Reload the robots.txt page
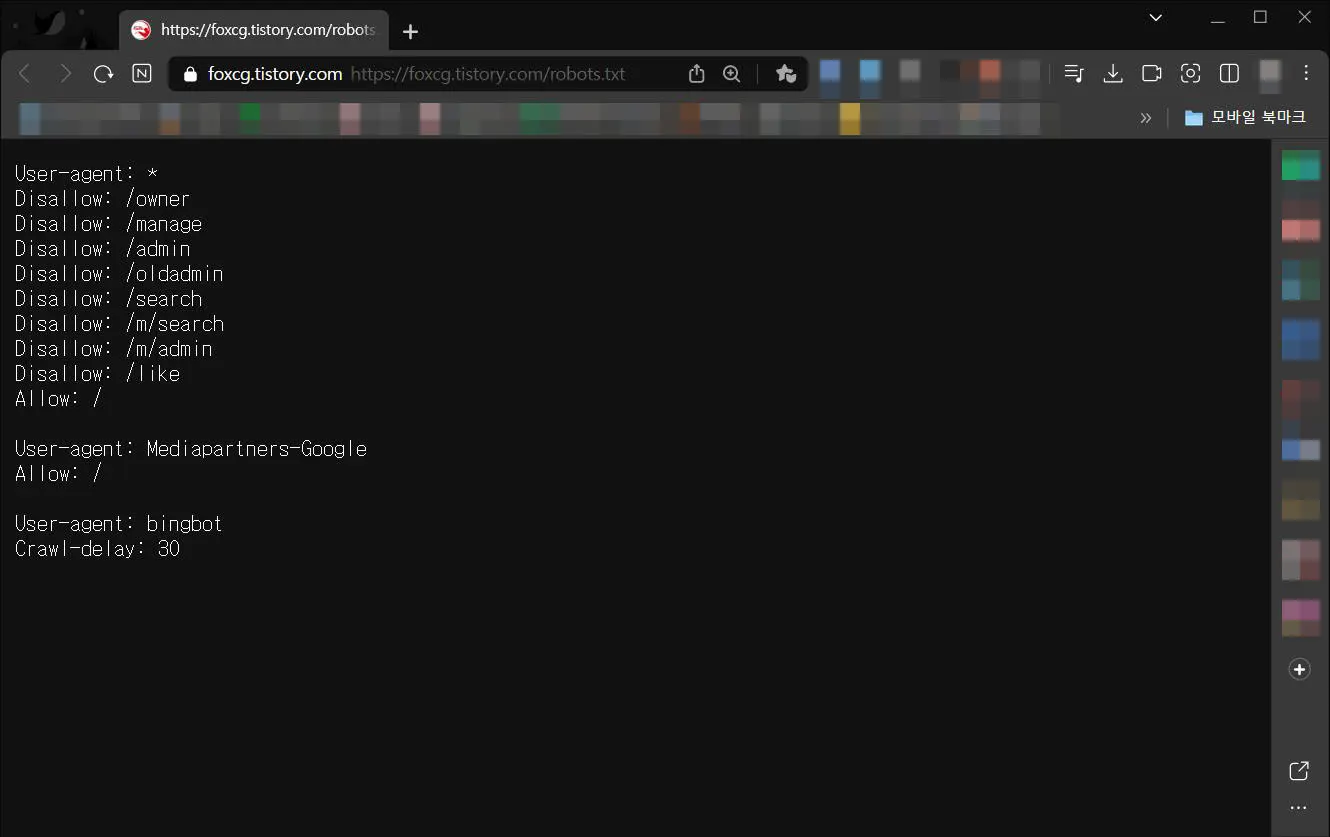Viewport: 1330px width, 837px height. (x=103, y=74)
